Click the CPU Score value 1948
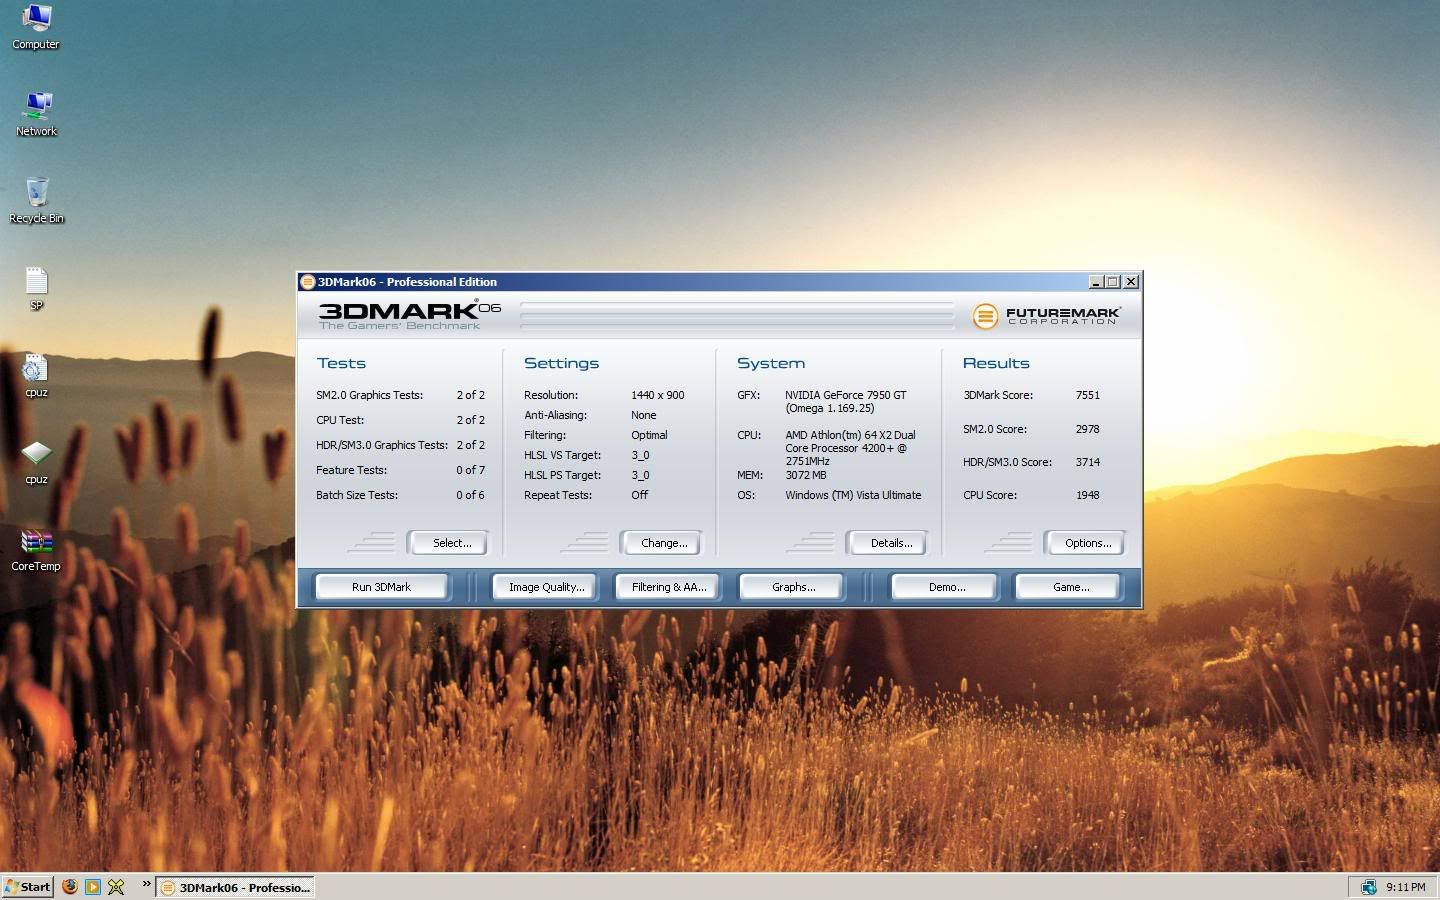The height and width of the screenshot is (900, 1440). click(1087, 495)
